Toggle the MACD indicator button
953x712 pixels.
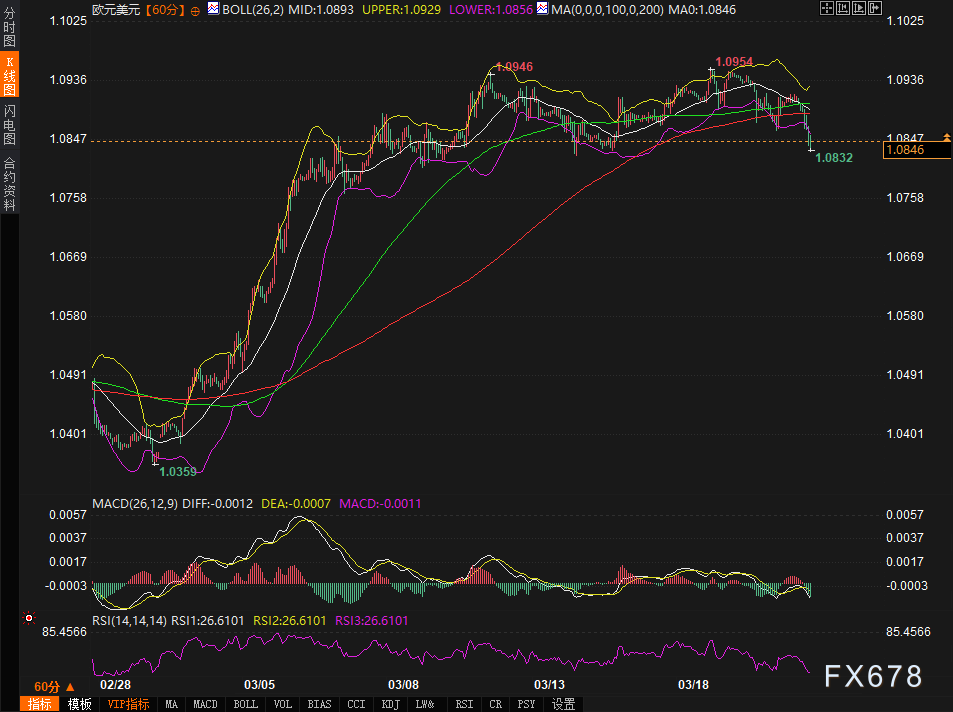[205, 704]
